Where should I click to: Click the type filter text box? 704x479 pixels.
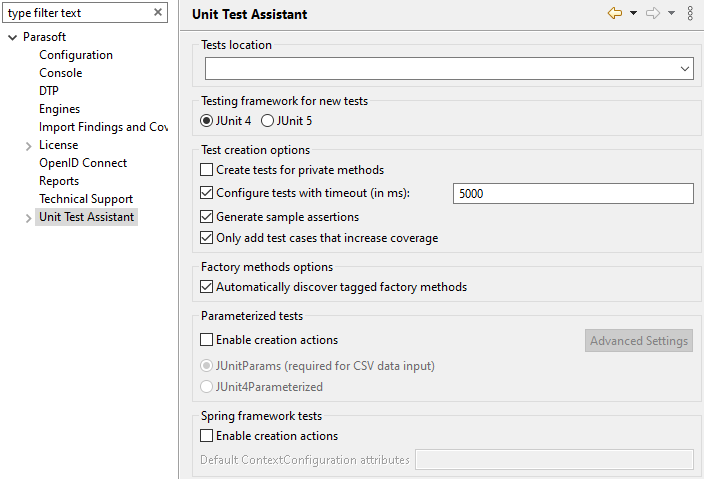click(x=79, y=13)
